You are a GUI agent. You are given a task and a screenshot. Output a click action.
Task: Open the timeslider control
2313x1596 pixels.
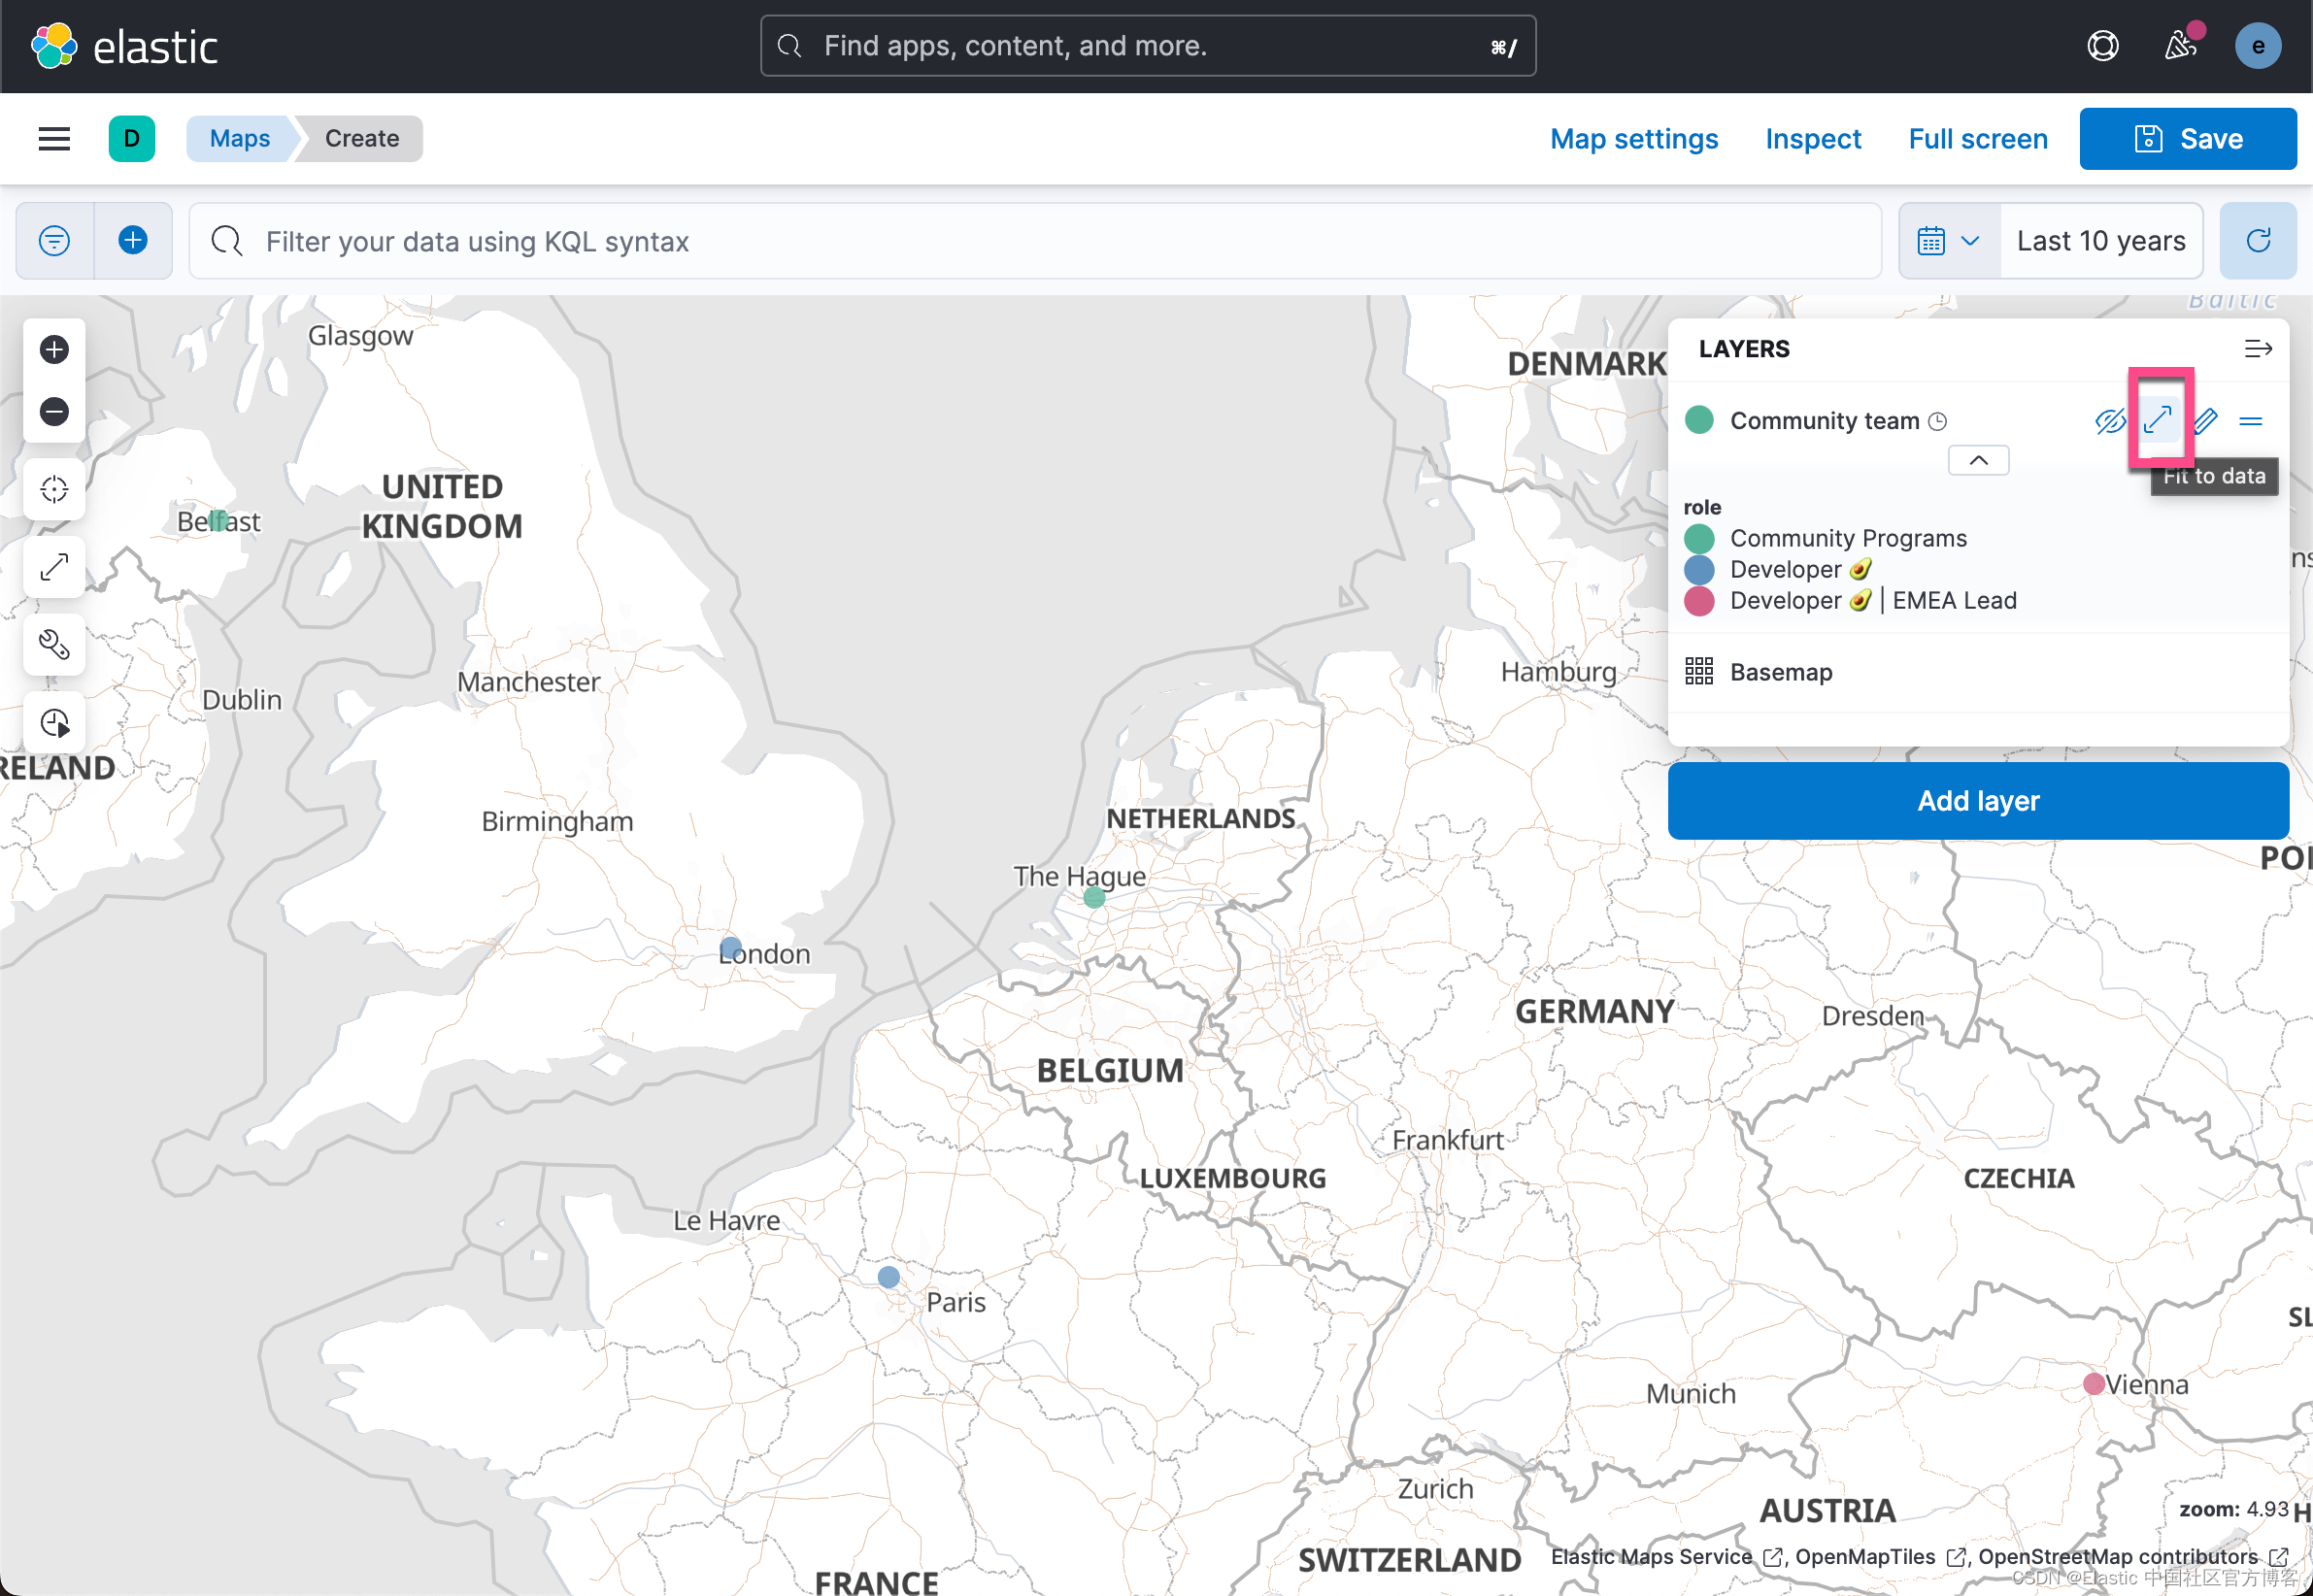[54, 722]
